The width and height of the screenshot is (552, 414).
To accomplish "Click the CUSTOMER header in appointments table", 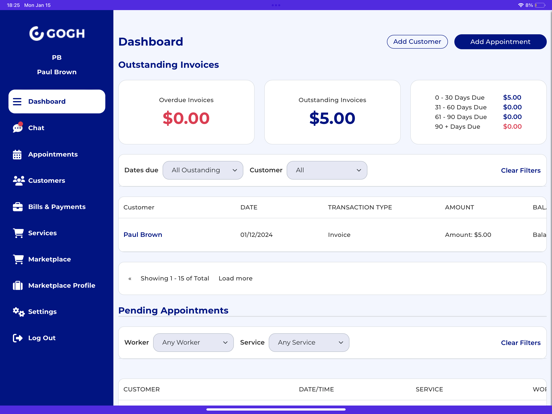I will [x=142, y=389].
